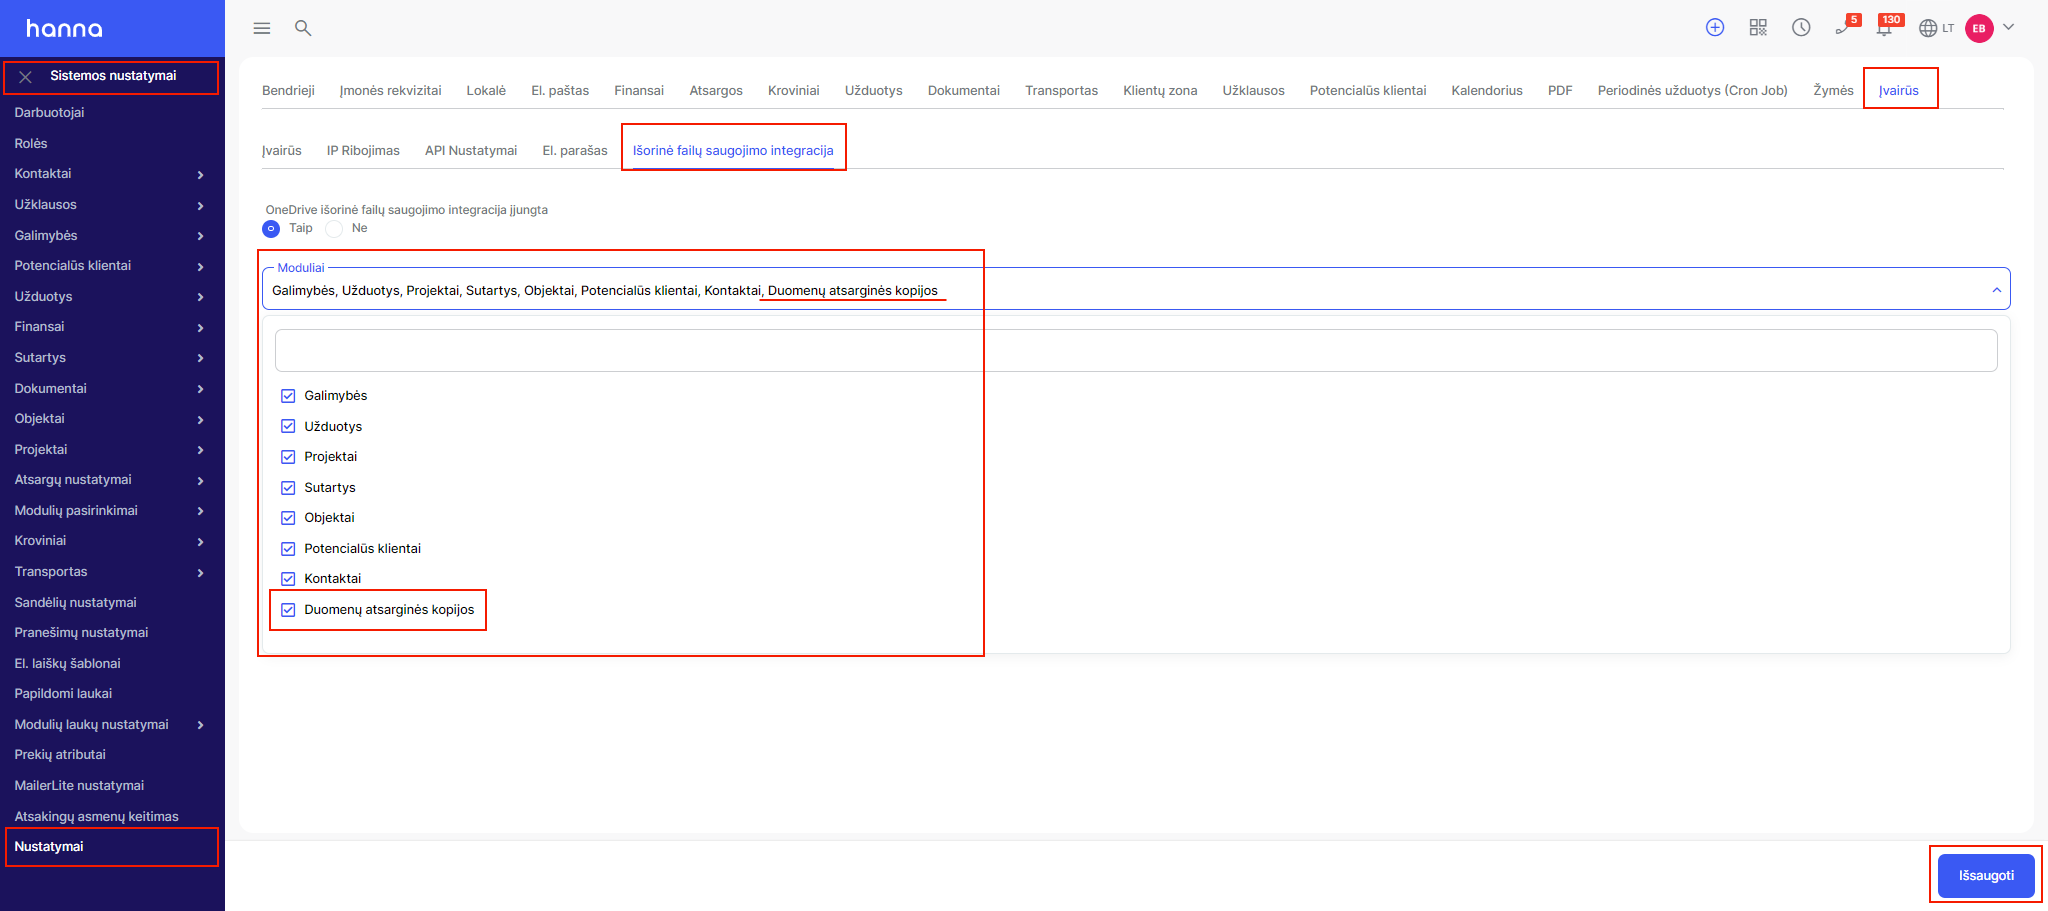Open the top-level Įvairūs tab

pos(1898,91)
